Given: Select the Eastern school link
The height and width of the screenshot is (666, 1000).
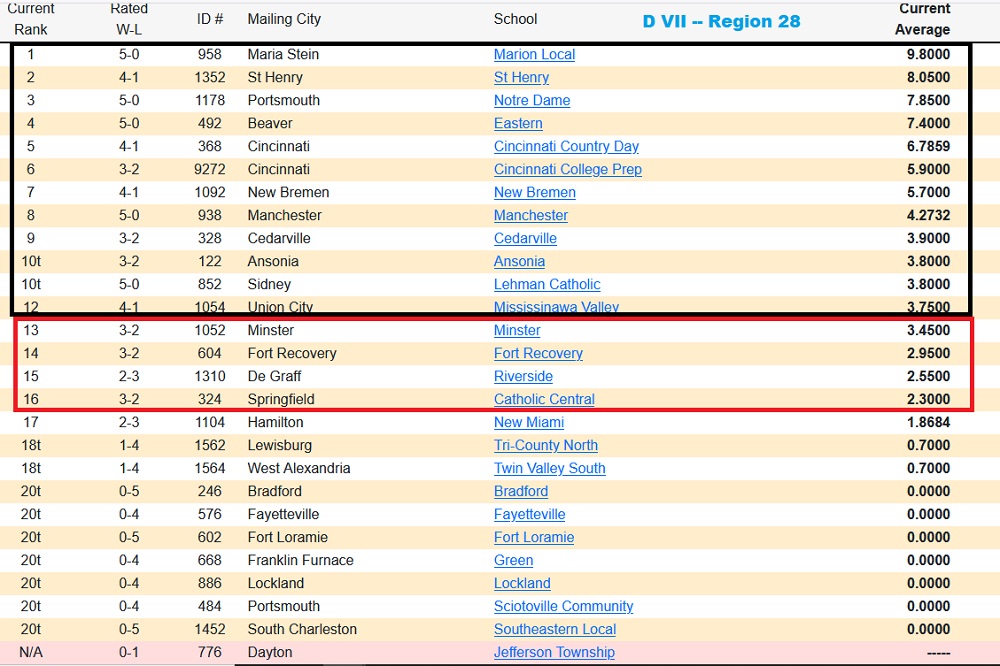Looking at the screenshot, I should coord(518,124).
